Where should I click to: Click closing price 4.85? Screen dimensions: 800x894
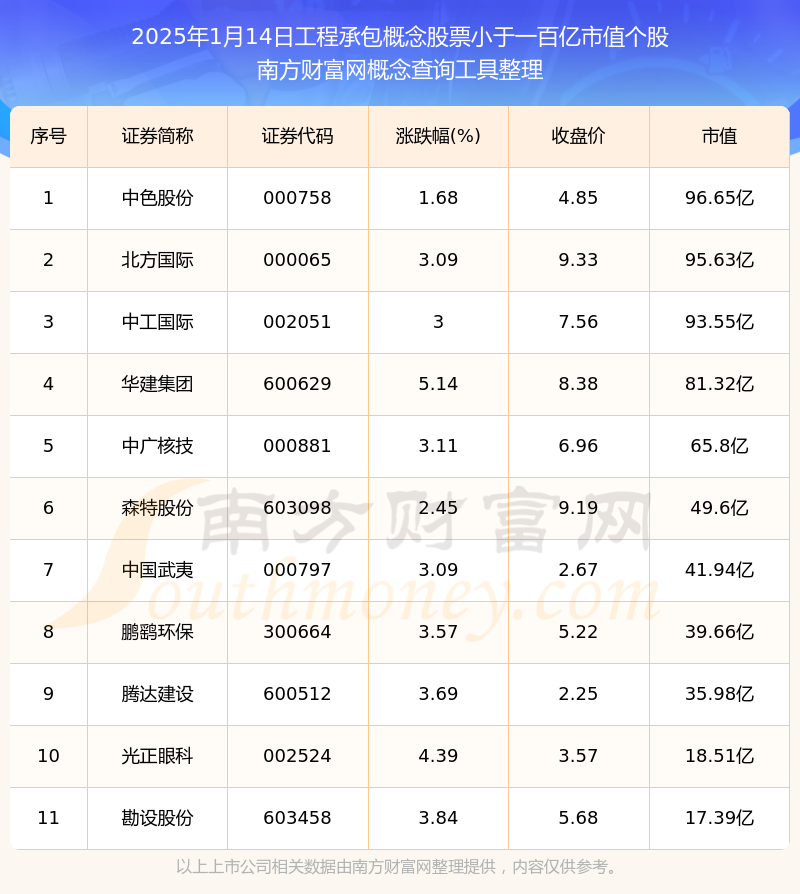coord(578,198)
